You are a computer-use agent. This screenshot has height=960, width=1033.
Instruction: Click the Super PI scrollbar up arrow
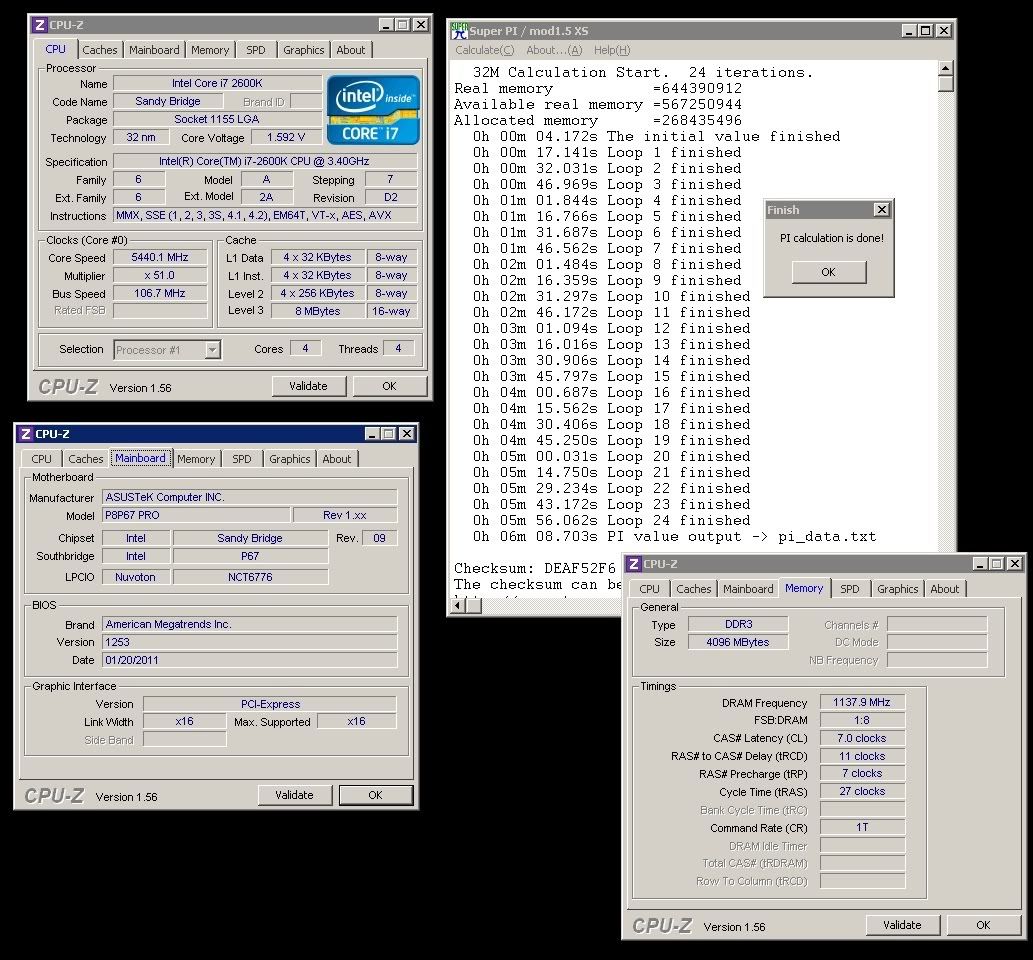click(946, 69)
